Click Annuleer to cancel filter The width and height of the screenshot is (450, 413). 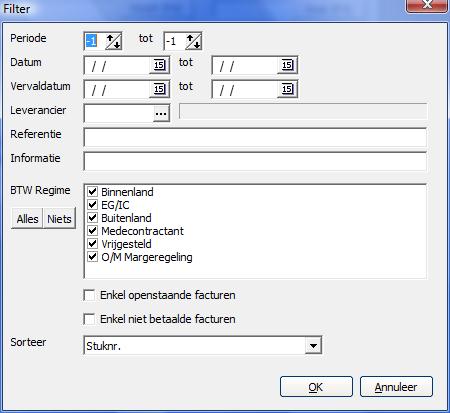coord(396,387)
